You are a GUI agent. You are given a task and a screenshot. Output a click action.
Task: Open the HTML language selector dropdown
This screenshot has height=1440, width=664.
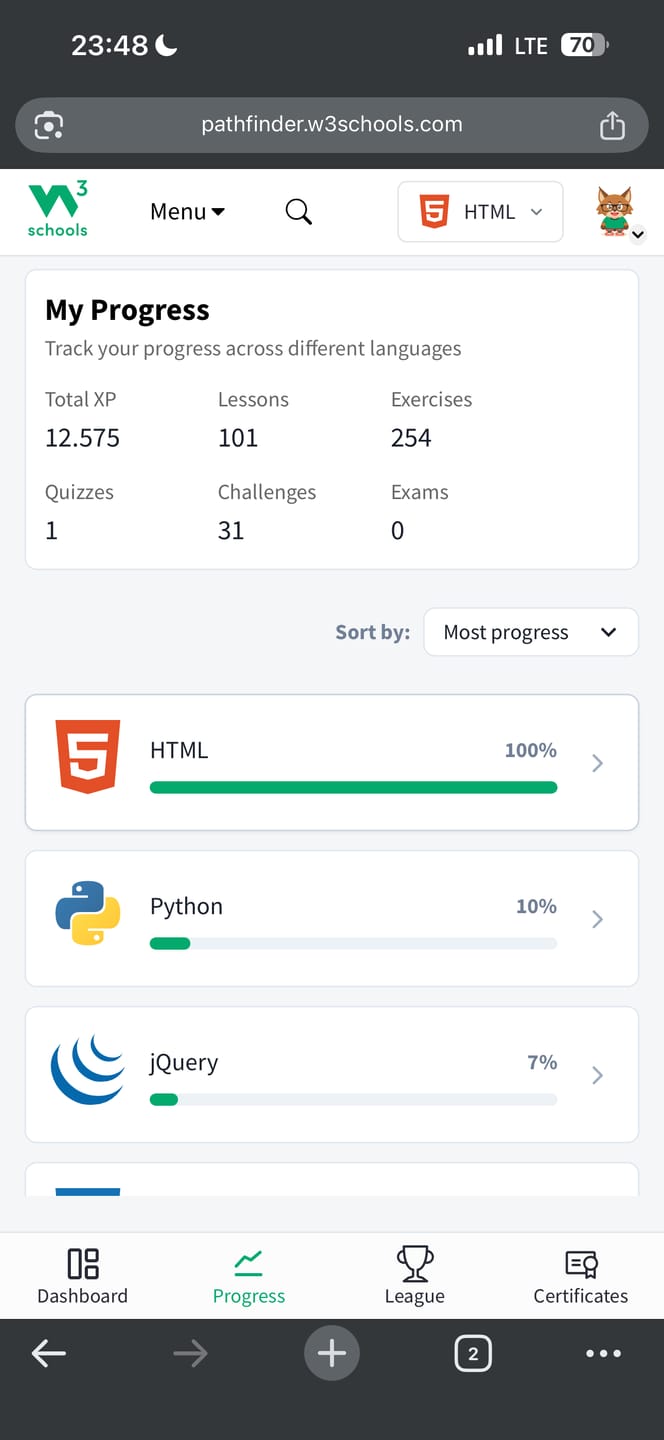tap(480, 211)
